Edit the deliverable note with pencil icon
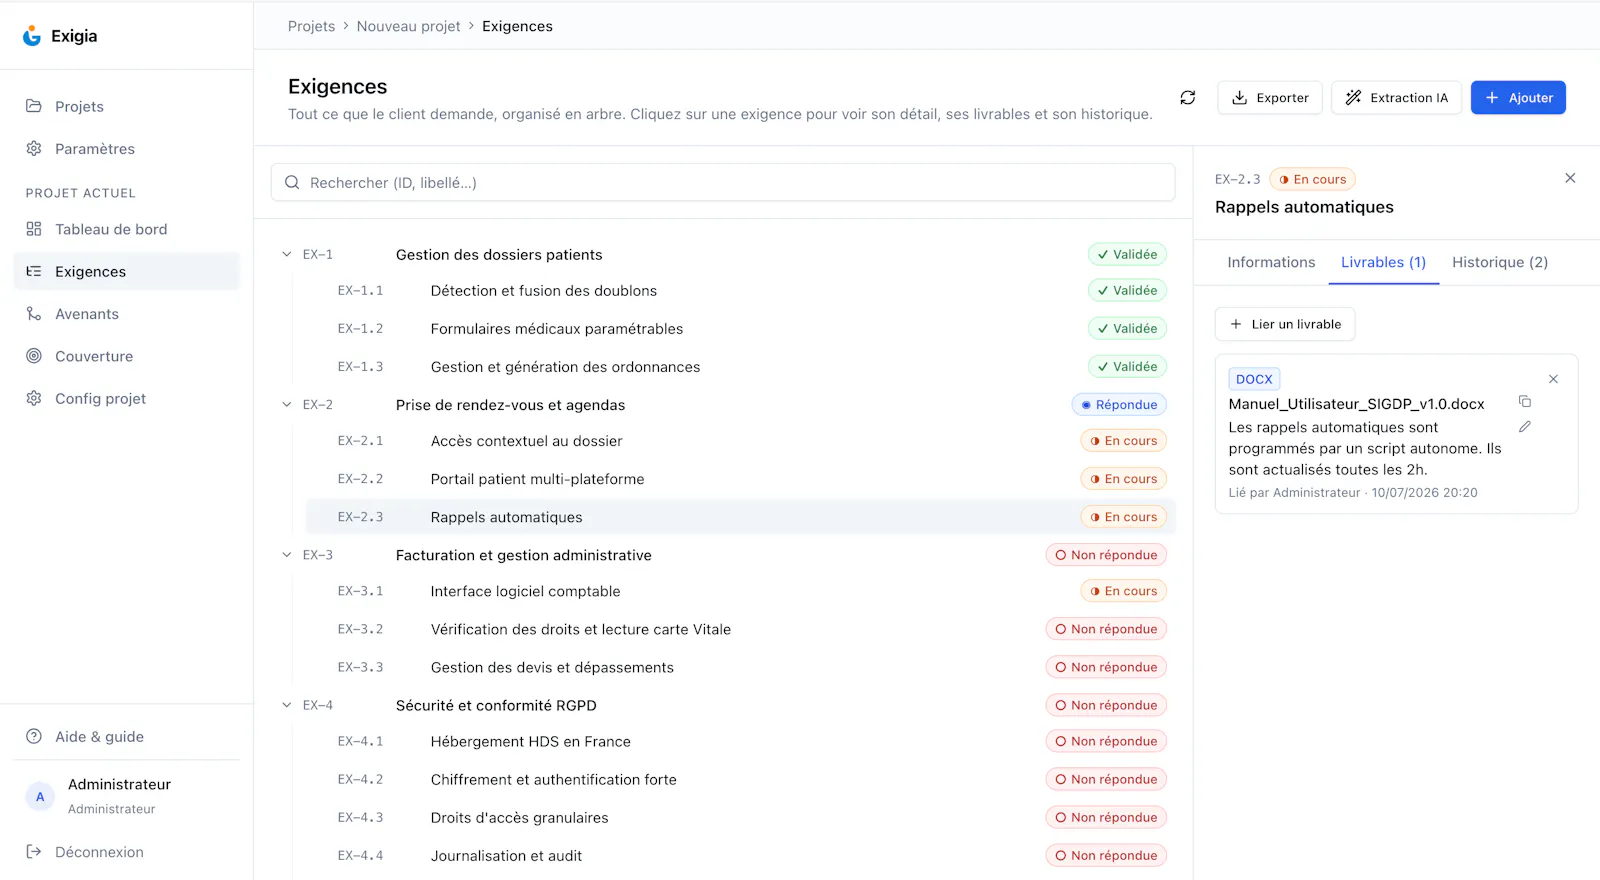The height and width of the screenshot is (880, 1600). (x=1525, y=426)
